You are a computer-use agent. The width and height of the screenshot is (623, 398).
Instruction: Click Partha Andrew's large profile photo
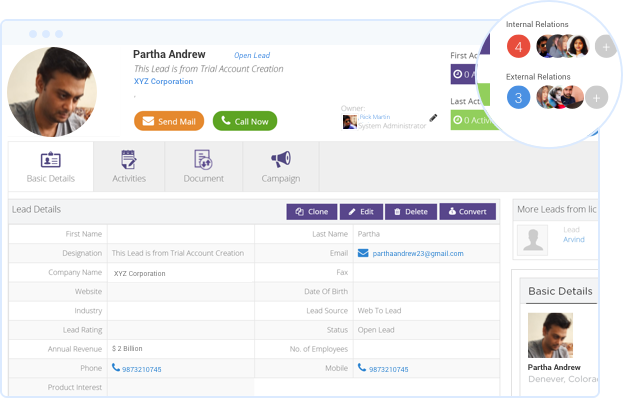(52, 92)
